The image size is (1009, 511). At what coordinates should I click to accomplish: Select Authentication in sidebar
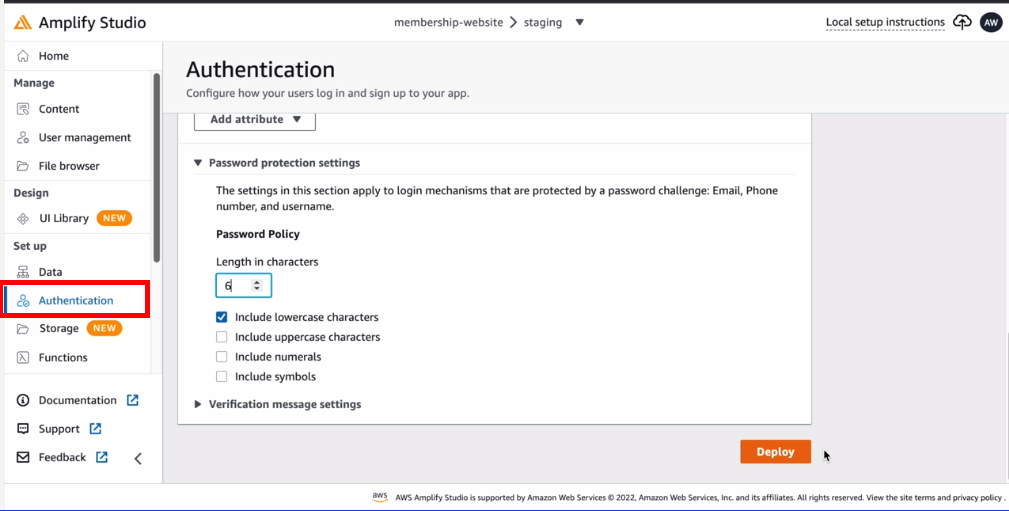(x=77, y=301)
